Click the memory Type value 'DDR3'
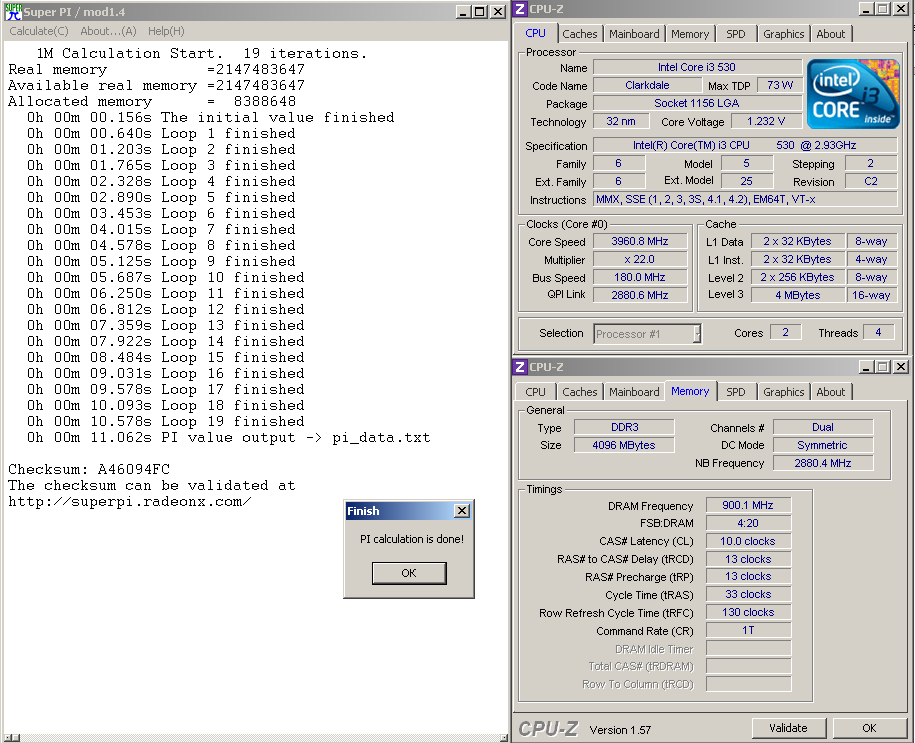This screenshot has height=743, width=915. [624, 427]
